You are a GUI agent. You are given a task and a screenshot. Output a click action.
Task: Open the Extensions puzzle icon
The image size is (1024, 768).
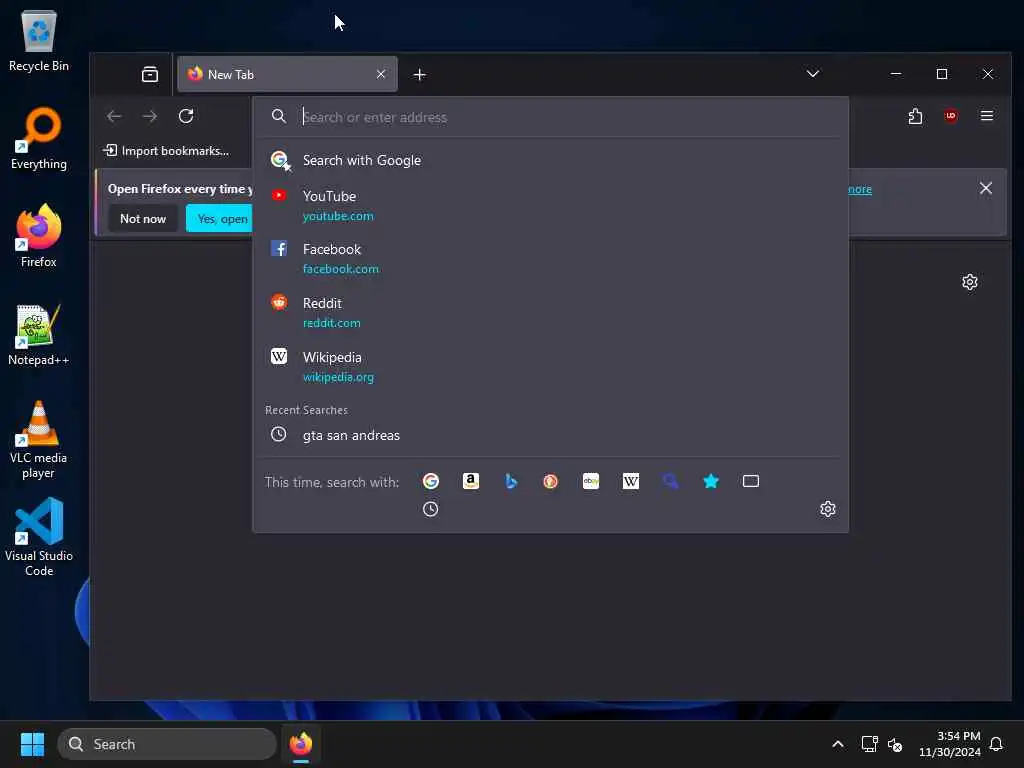[915, 116]
